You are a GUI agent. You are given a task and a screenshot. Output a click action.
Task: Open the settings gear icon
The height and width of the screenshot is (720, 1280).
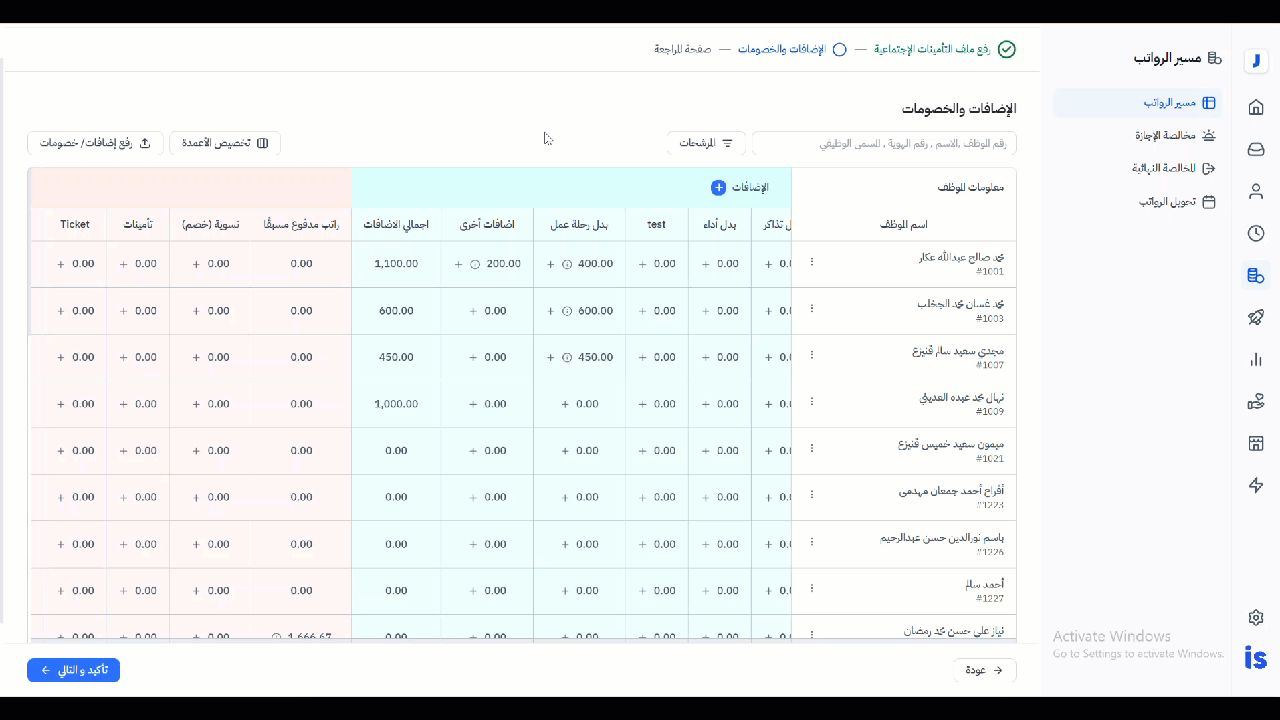[1256, 617]
